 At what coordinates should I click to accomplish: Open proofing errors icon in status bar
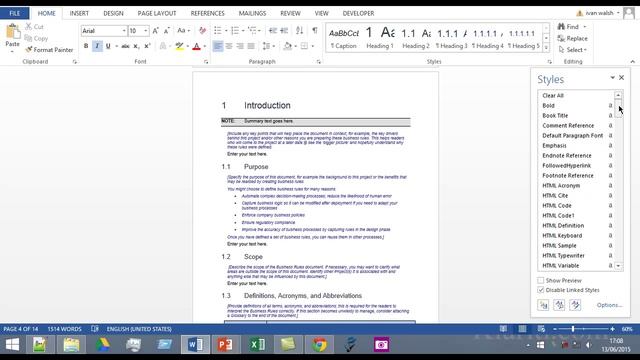pos(95,329)
